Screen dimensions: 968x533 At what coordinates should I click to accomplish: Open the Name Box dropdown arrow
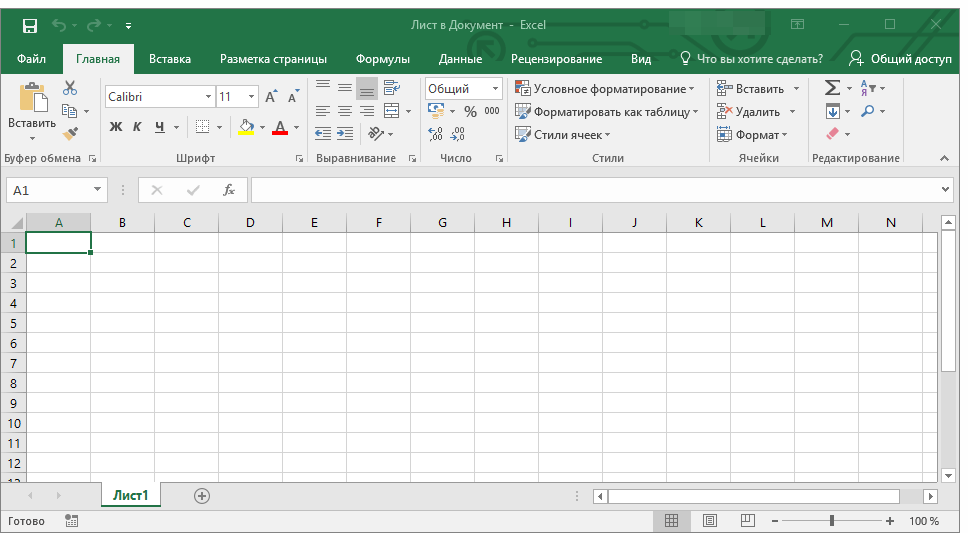coord(97,190)
